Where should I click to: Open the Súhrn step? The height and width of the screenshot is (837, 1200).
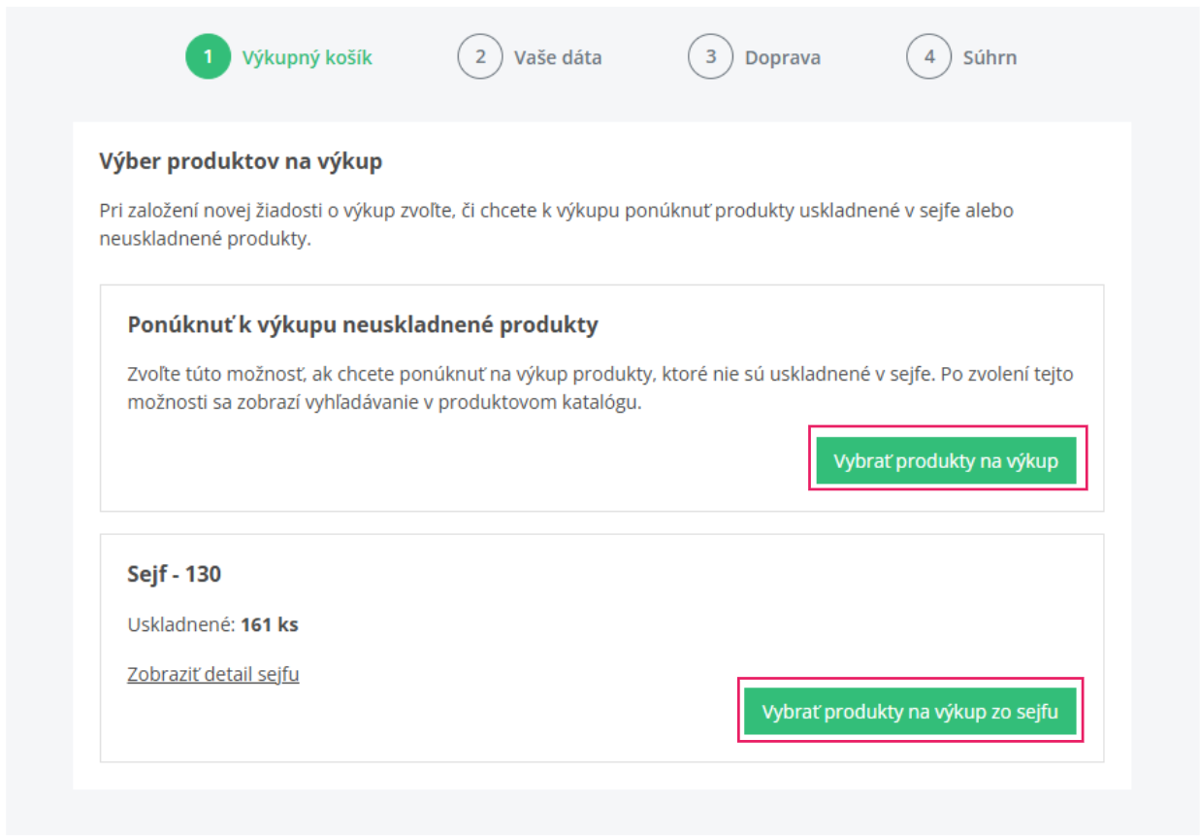point(990,58)
